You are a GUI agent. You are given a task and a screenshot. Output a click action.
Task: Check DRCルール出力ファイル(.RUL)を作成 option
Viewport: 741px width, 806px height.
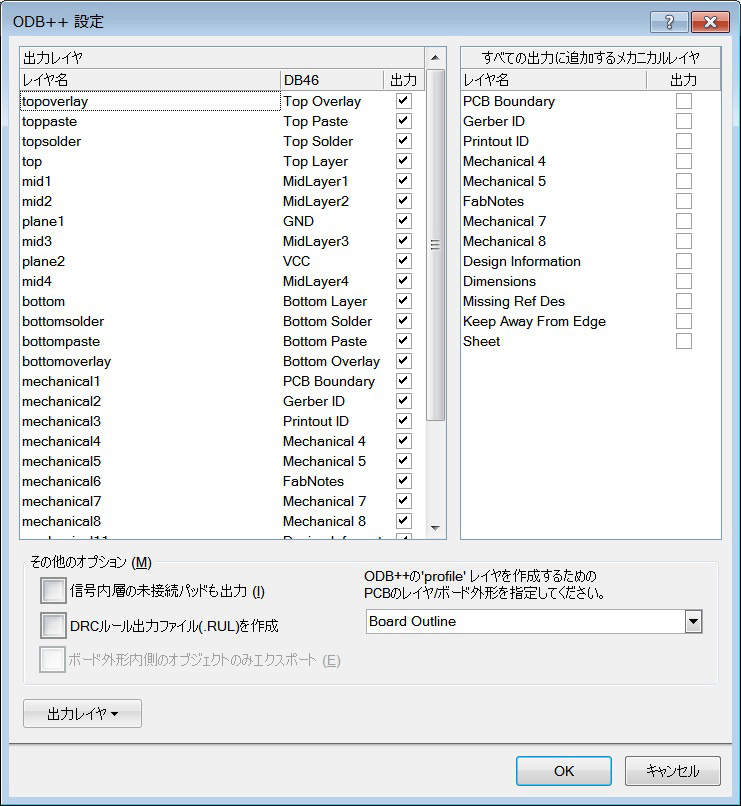coord(53,625)
